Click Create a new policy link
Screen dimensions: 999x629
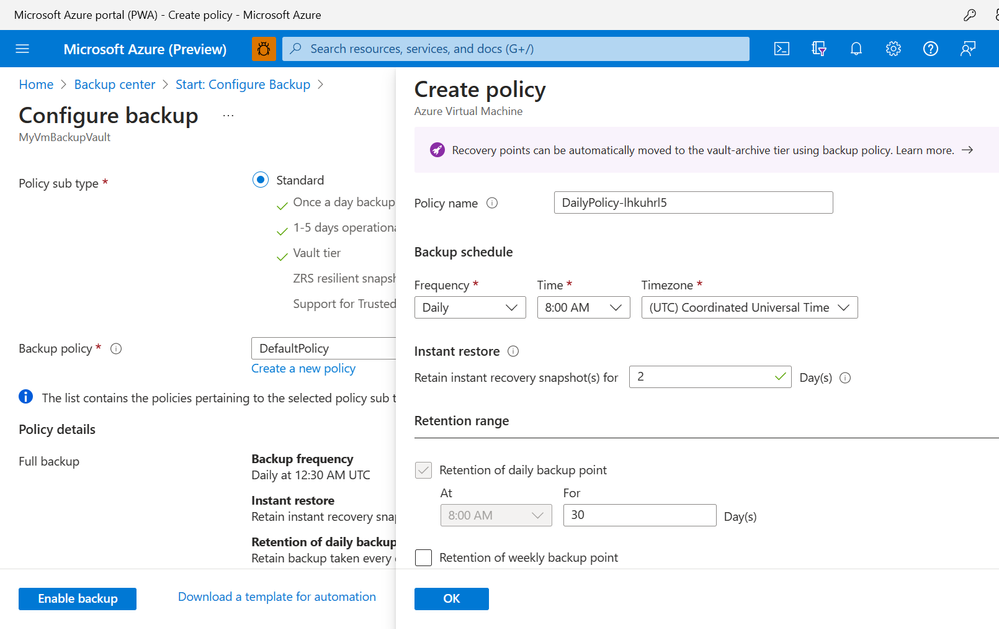[x=303, y=368]
